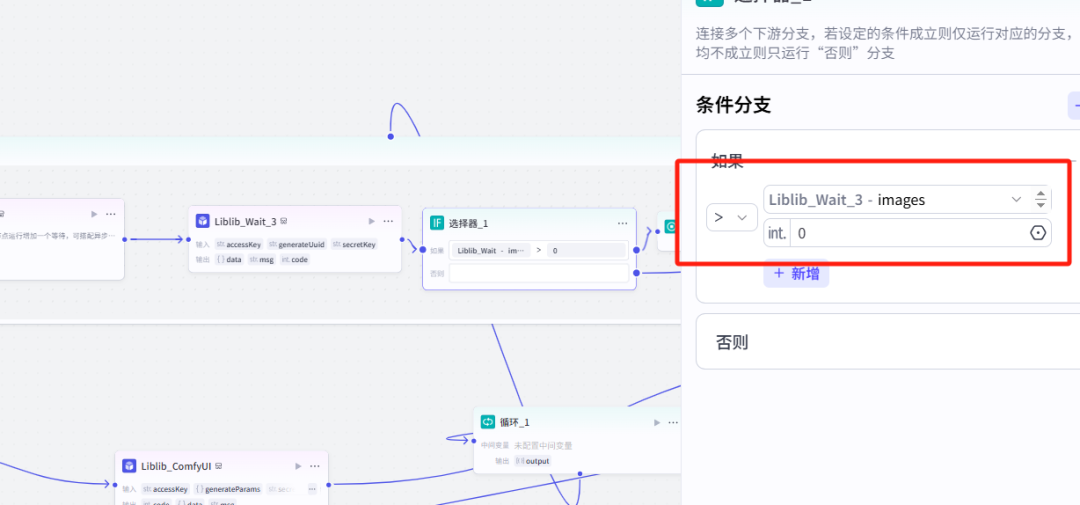Click the '+' button next to 条件分支 heading

(x=1074, y=105)
